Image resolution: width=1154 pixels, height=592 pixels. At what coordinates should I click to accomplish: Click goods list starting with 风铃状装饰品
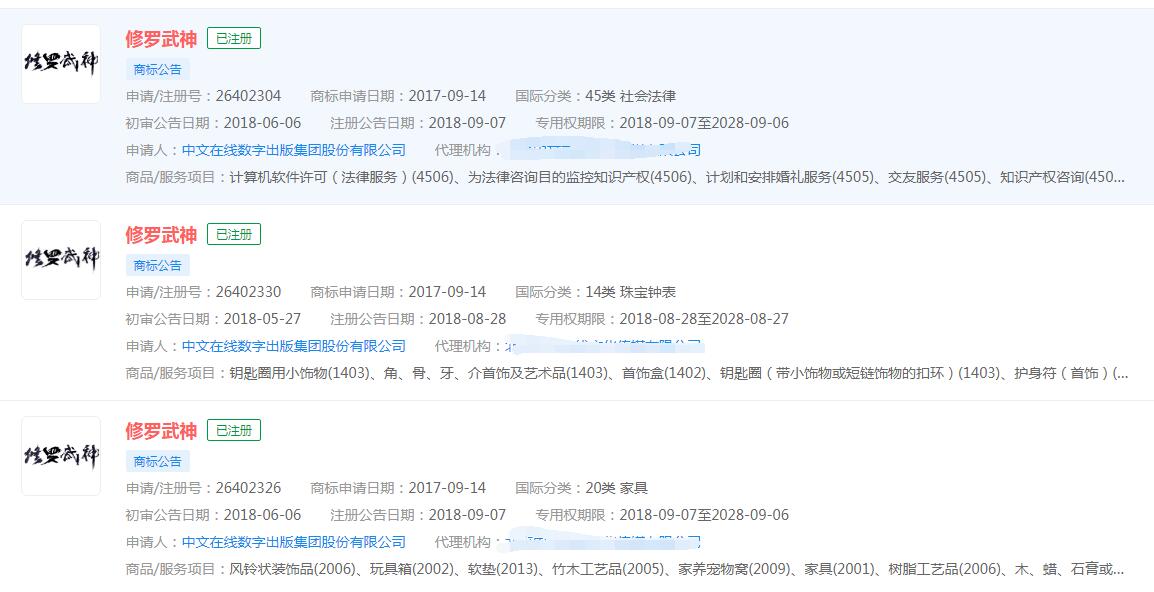click(x=677, y=569)
